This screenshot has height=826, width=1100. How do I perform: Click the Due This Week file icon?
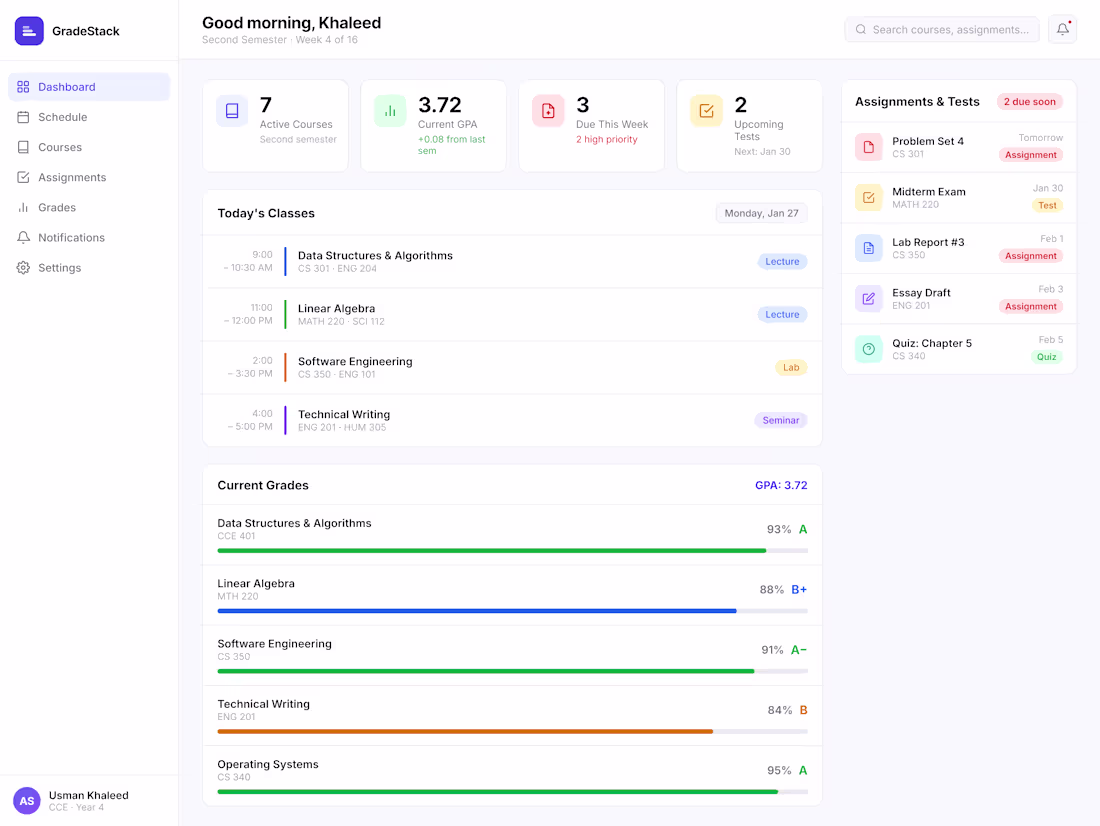[548, 111]
